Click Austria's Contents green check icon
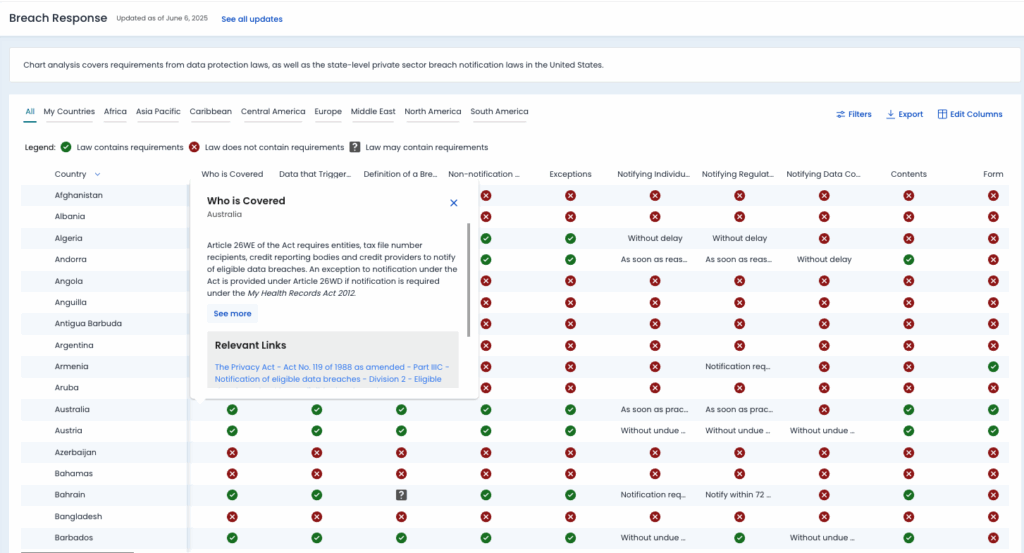The height and width of the screenshot is (553, 1024). (x=908, y=431)
